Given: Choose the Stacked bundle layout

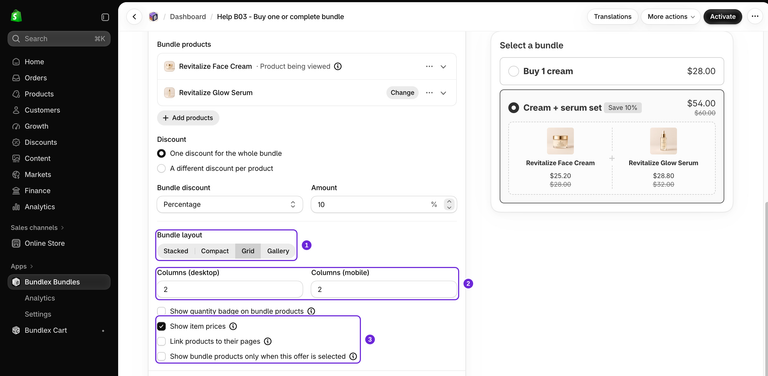Looking at the screenshot, I should click(176, 251).
